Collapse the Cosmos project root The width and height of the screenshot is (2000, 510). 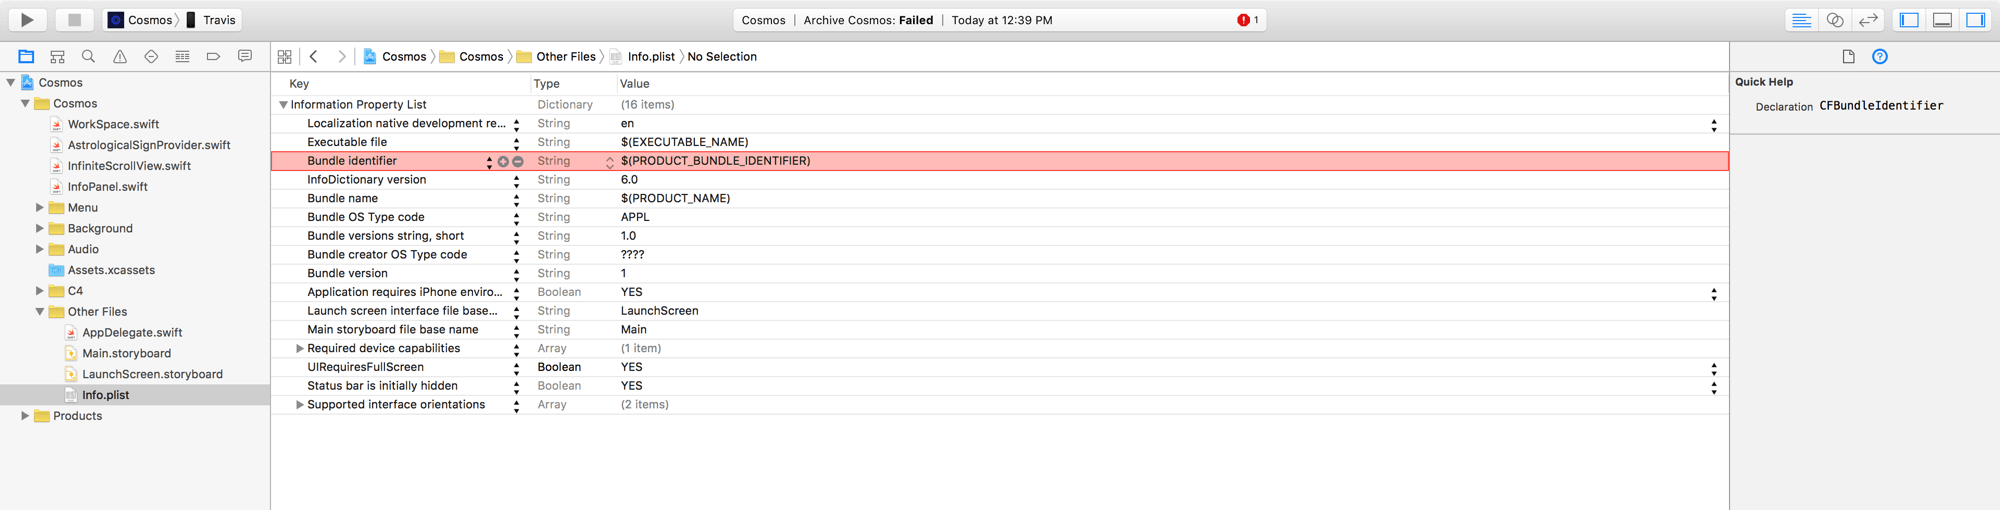click(x=11, y=83)
